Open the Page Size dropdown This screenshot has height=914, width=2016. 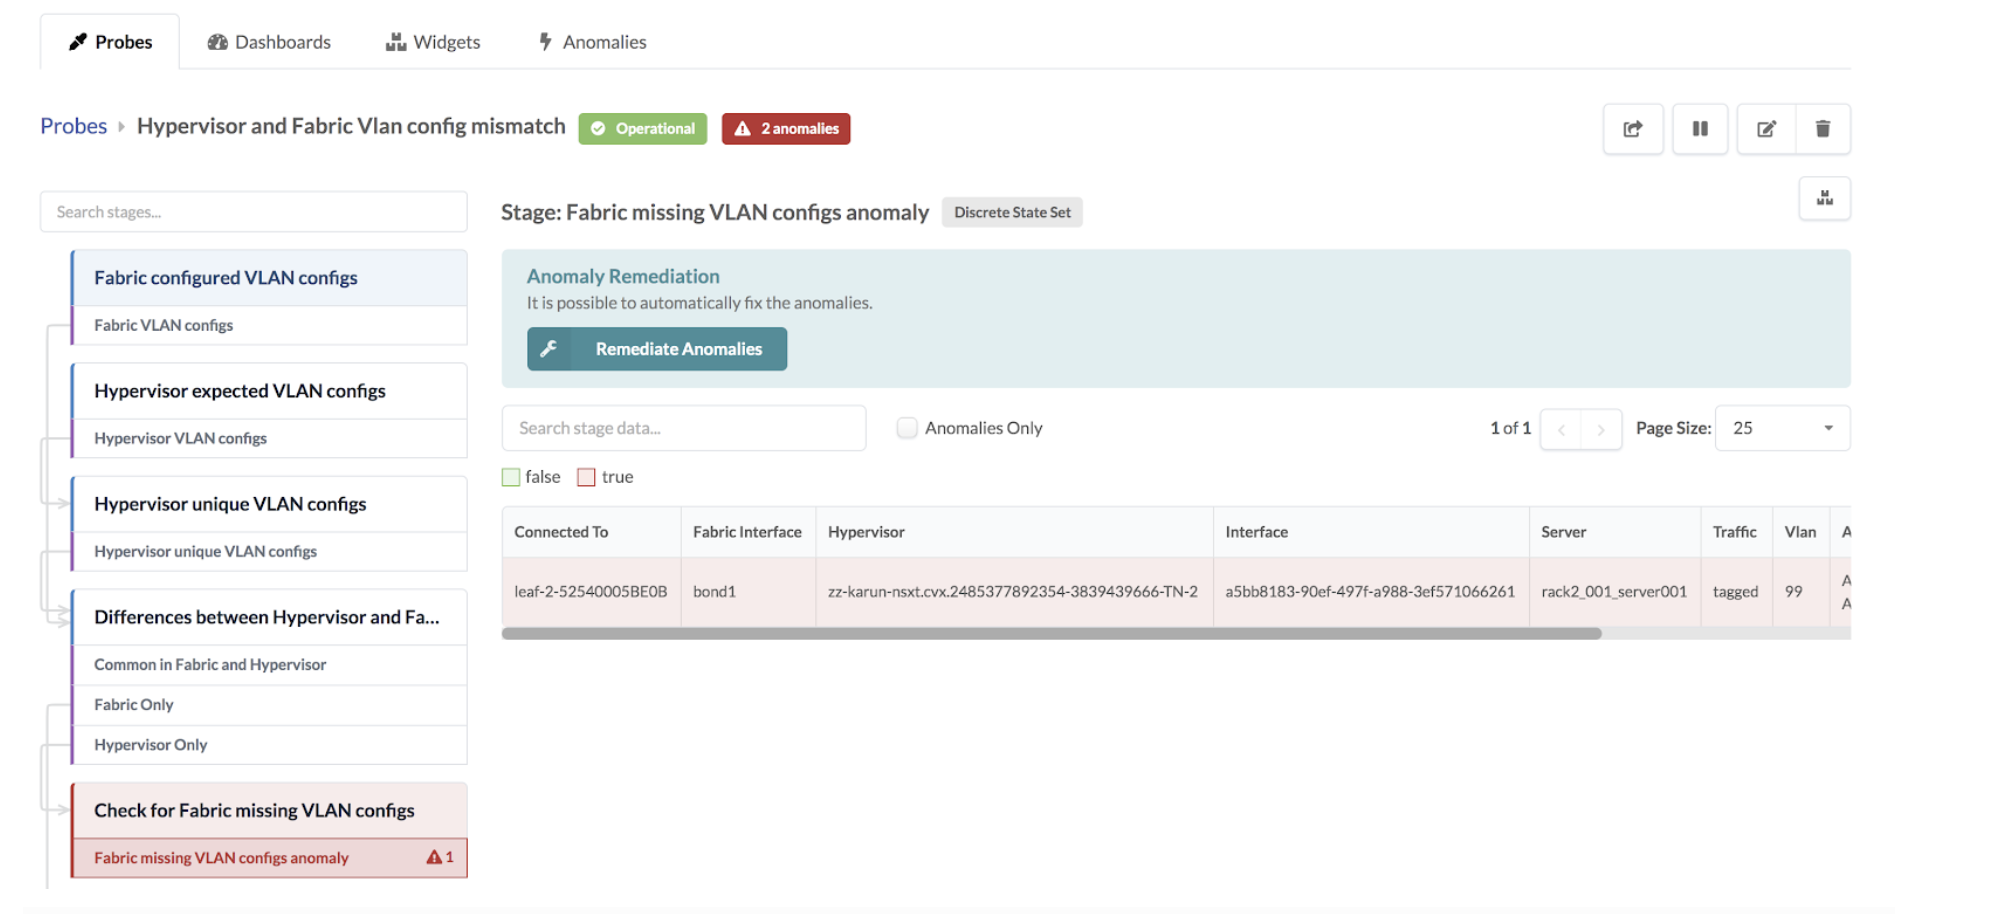coord(1783,428)
